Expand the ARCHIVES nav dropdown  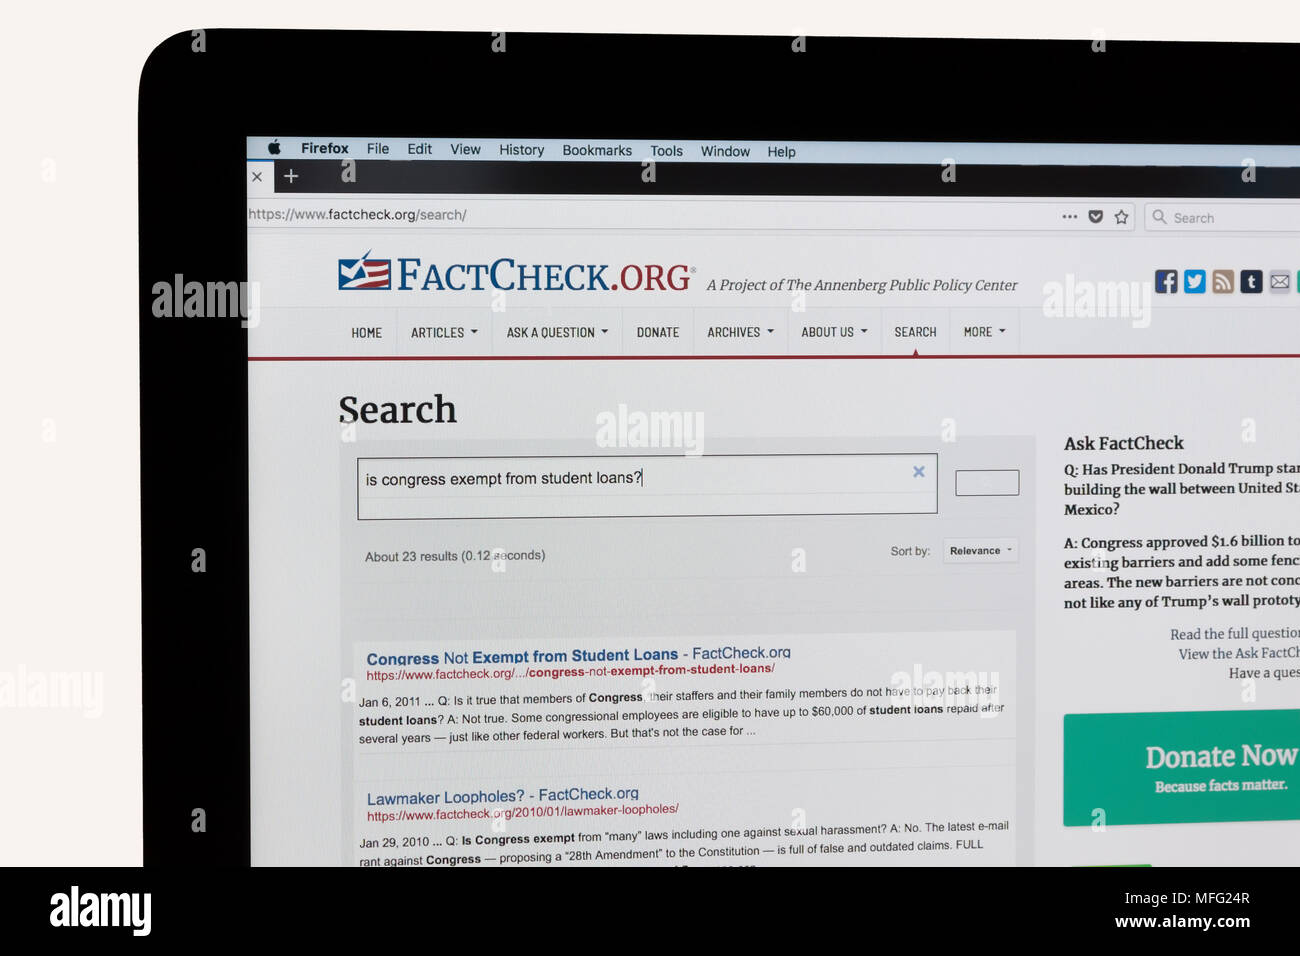coord(740,333)
